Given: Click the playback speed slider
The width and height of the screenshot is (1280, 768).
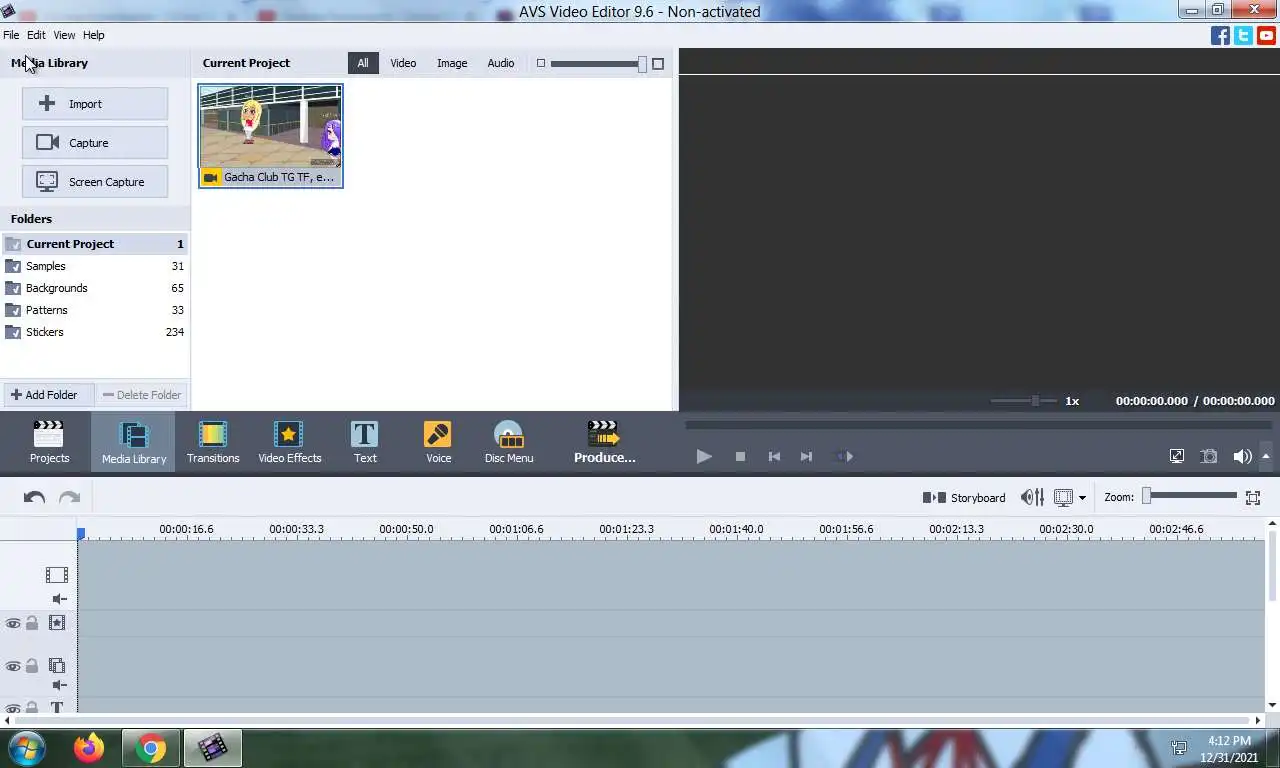Looking at the screenshot, I should pos(1023,401).
